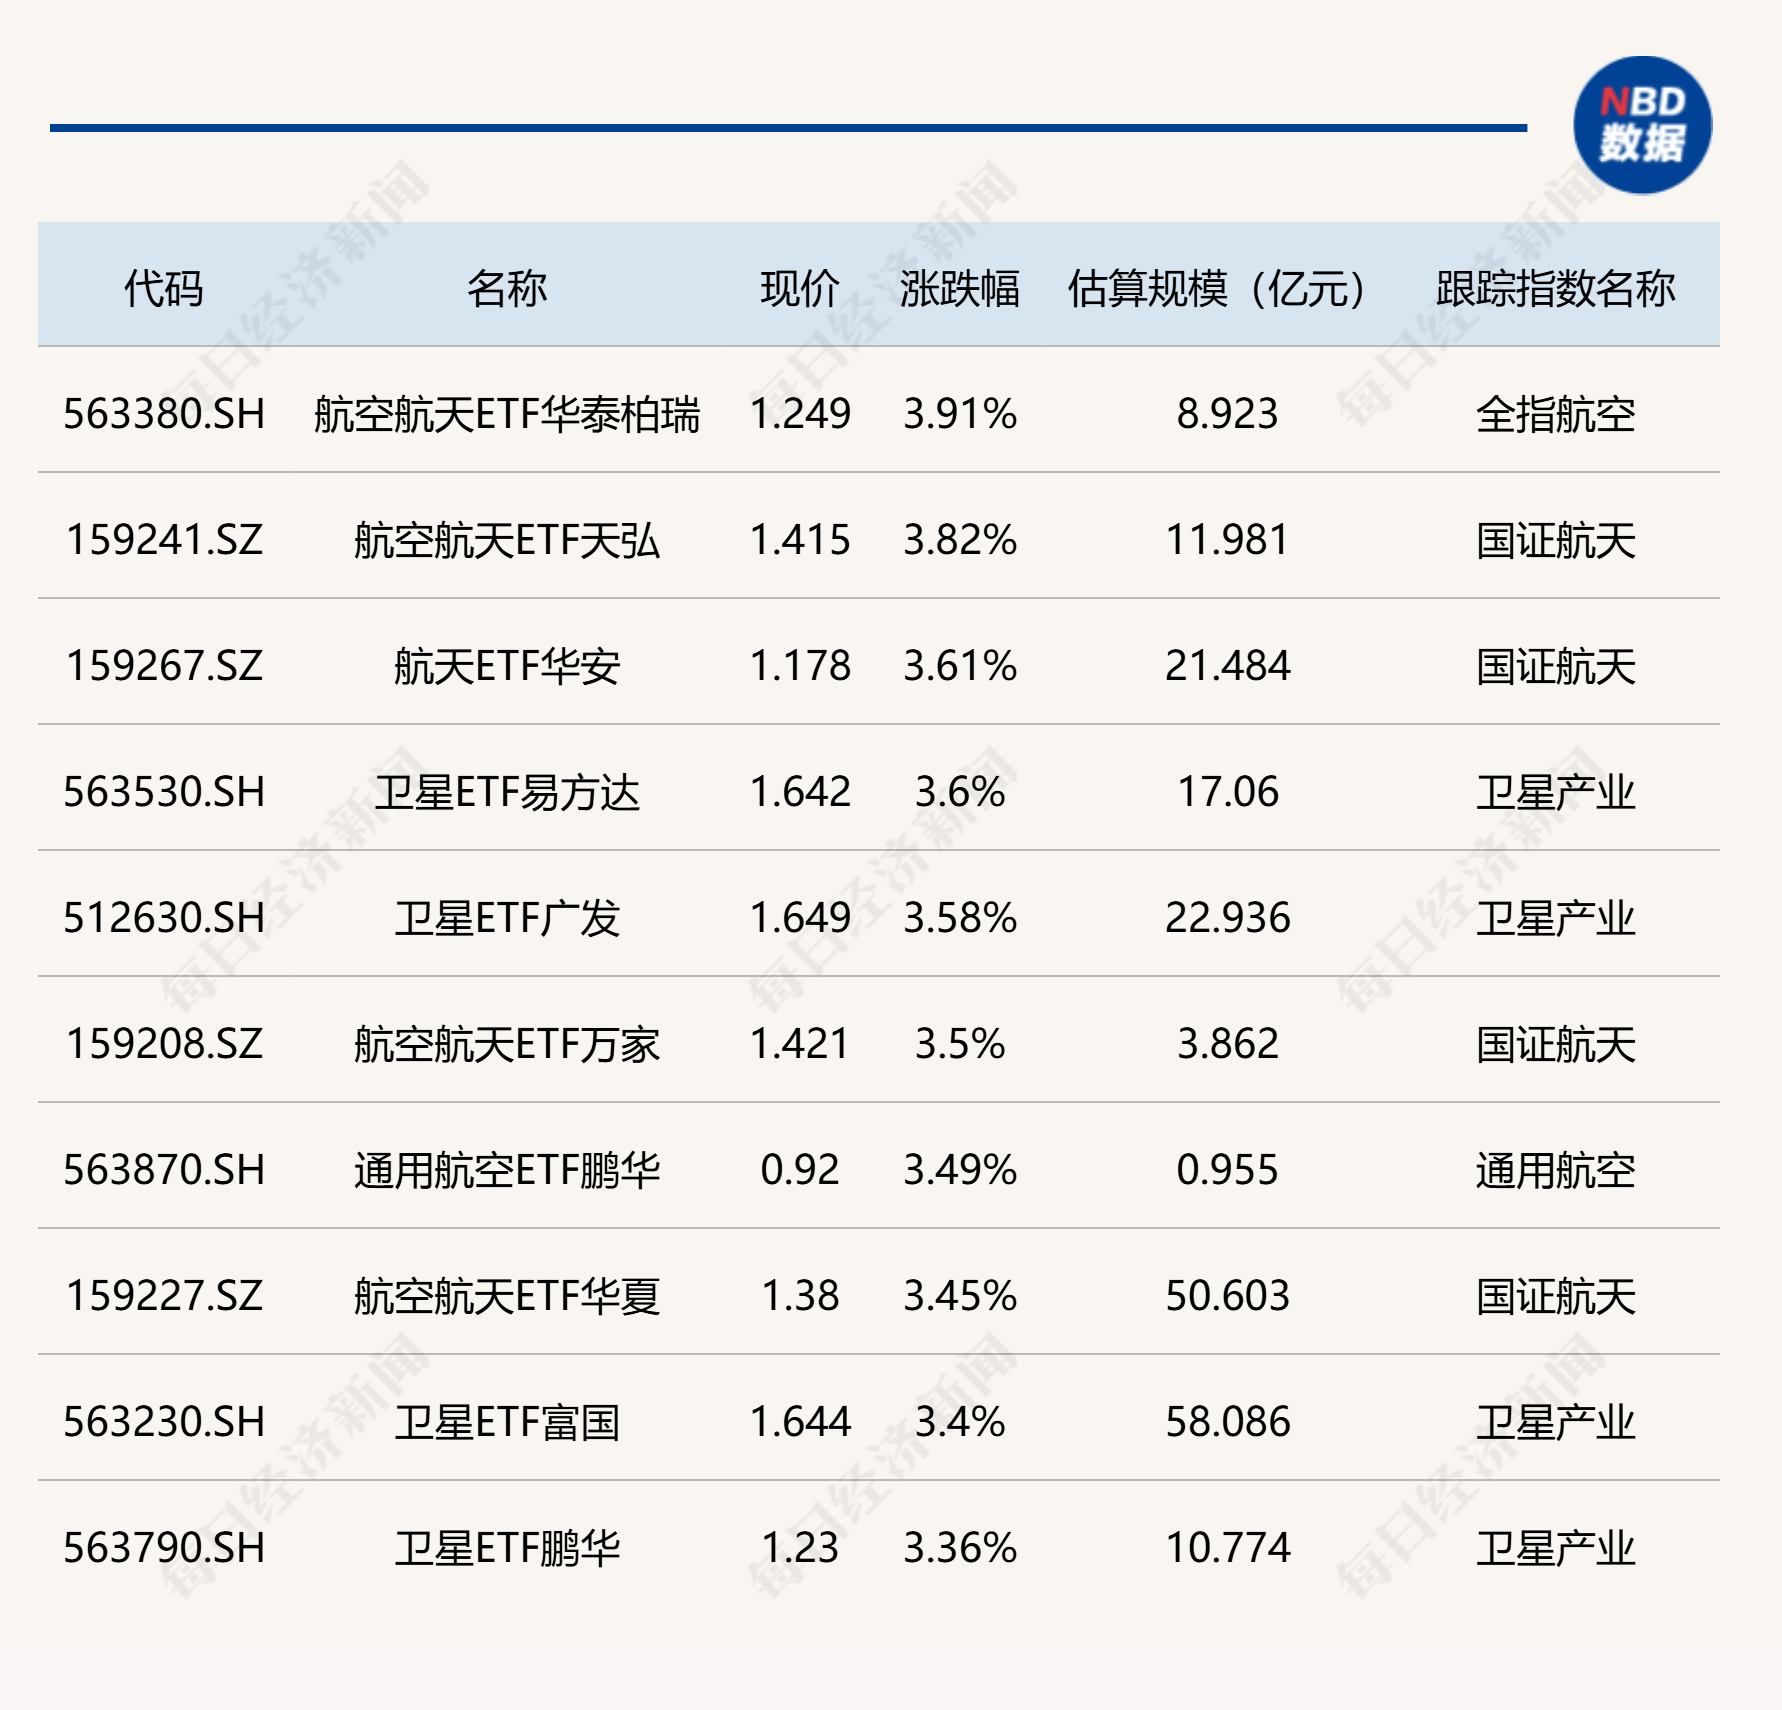
Task: Click the price 1.38
Action: click(800, 1296)
